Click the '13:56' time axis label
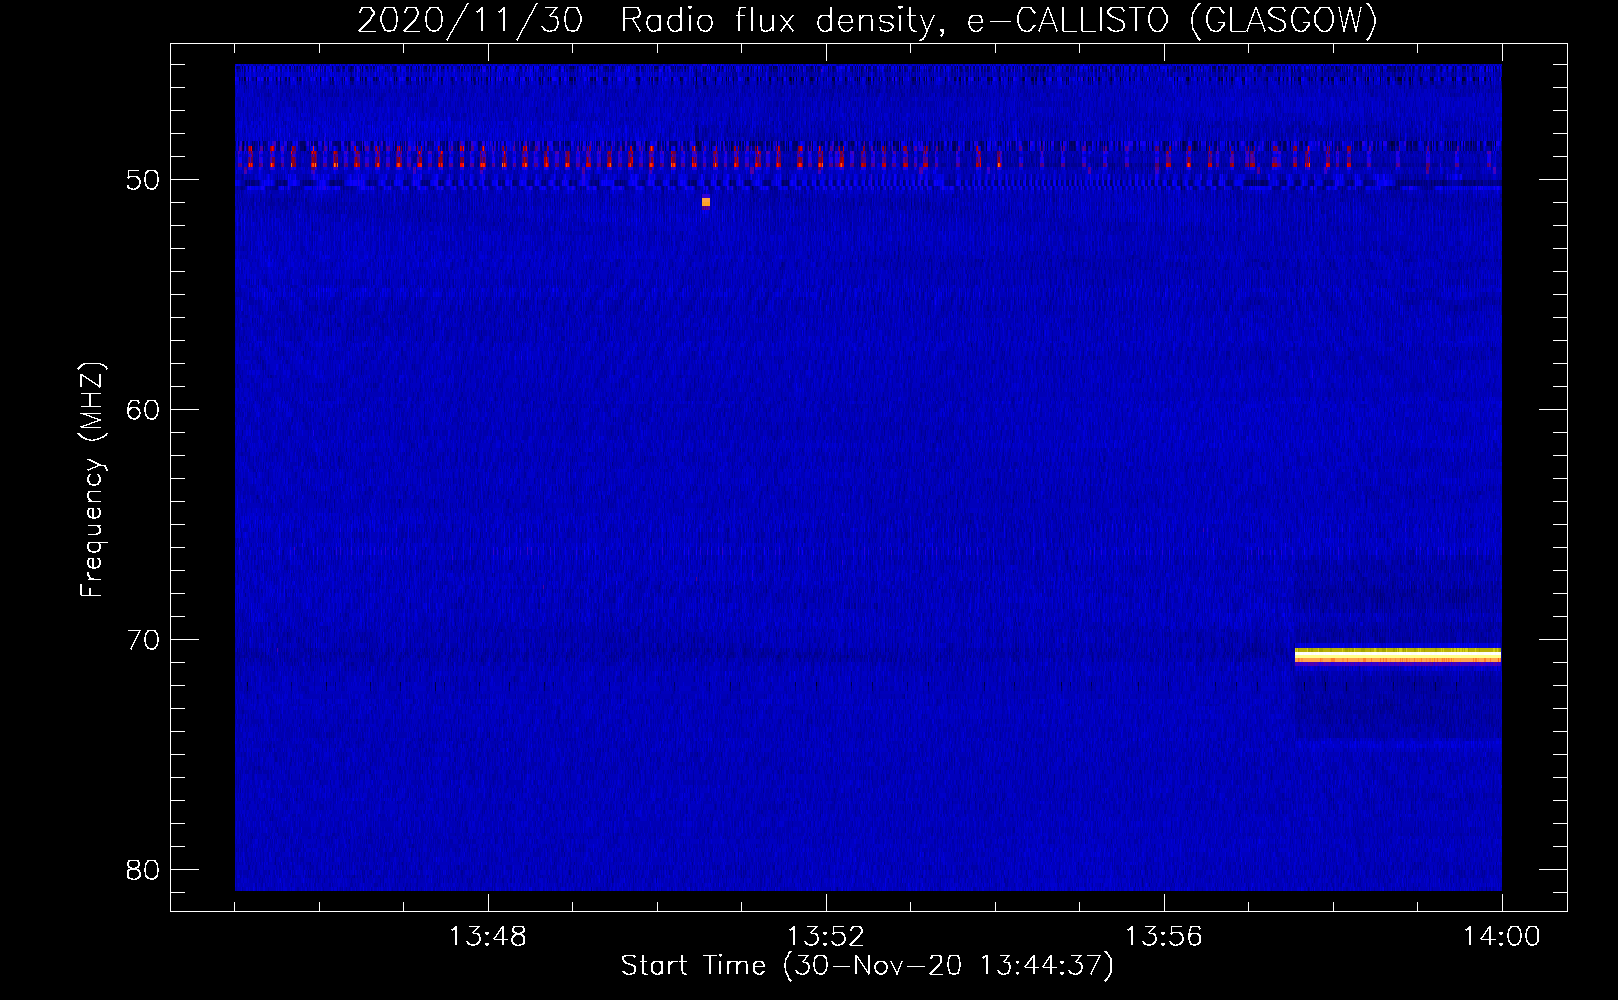Screen dimensions: 1618x1000 click(1163, 937)
